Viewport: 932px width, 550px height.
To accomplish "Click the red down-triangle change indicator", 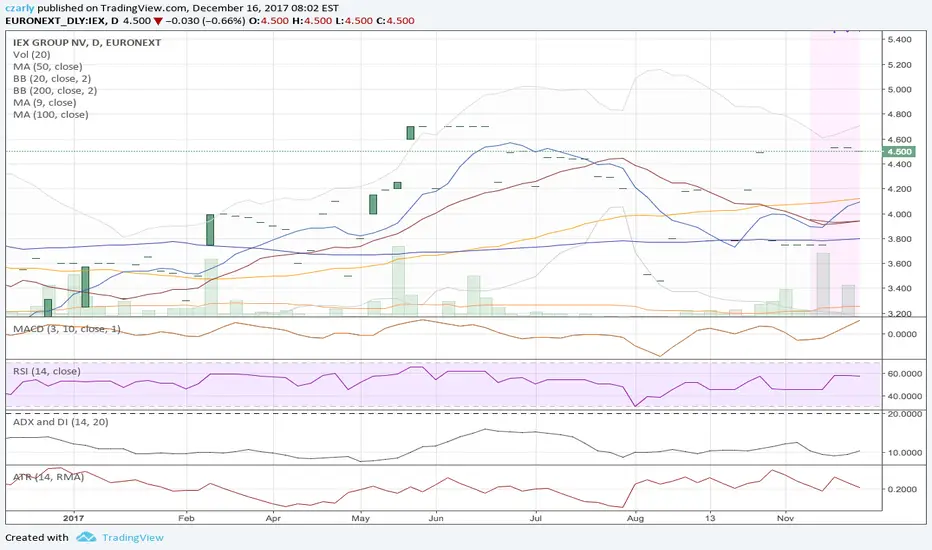I will [158, 21].
